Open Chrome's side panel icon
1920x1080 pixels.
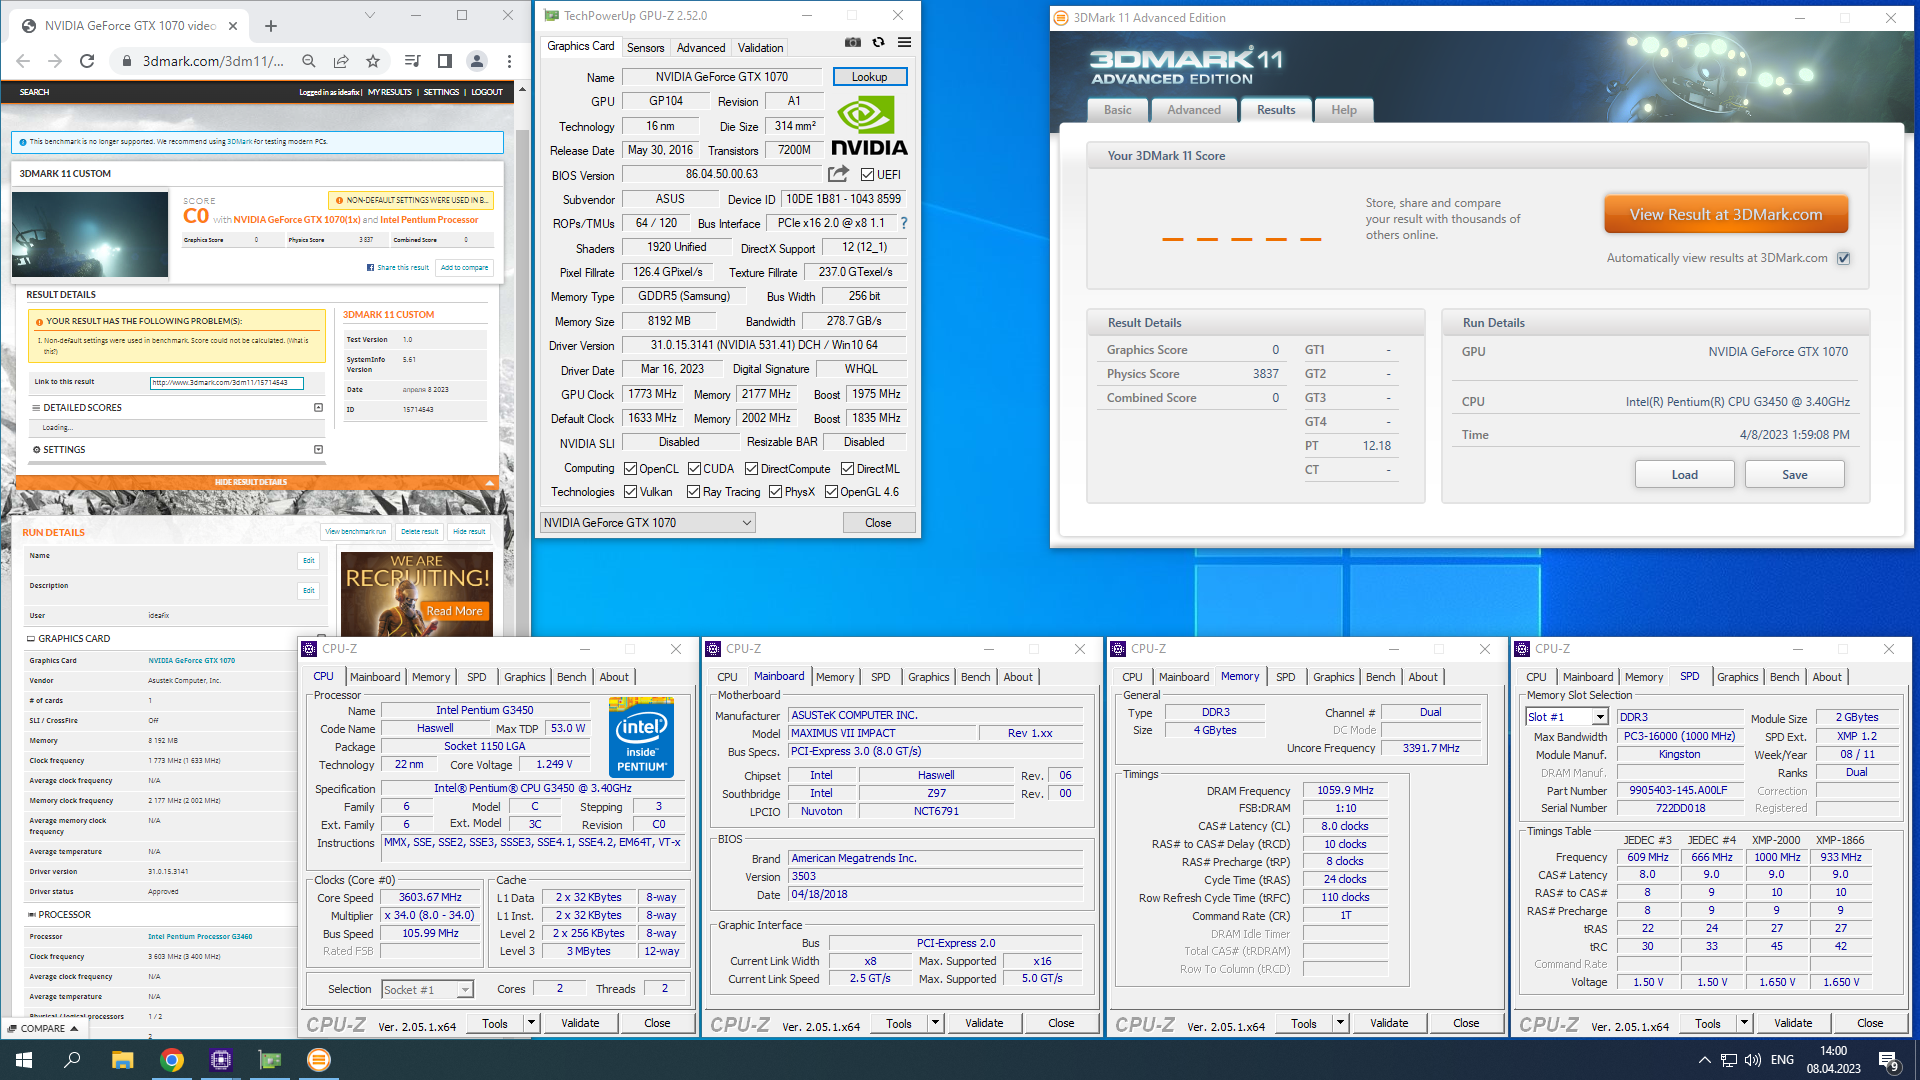(445, 61)
